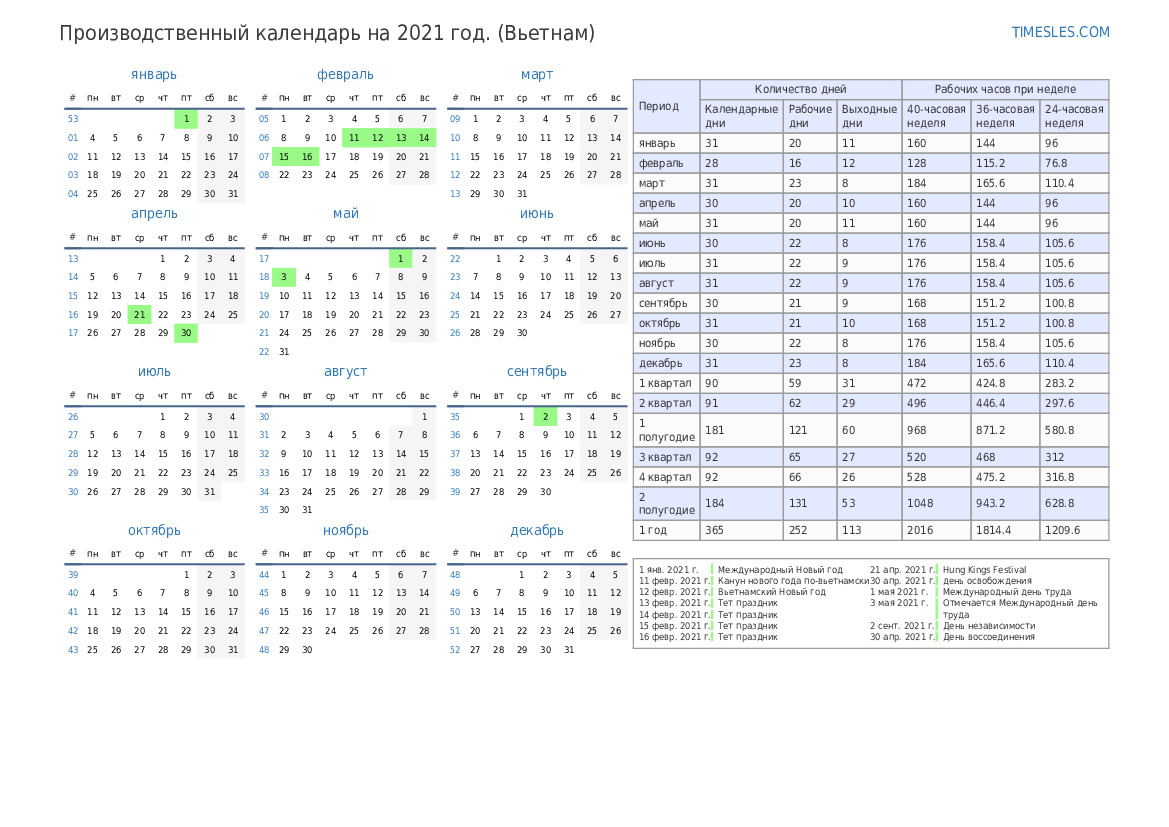Image resolution: width=1169 pixels, height=827 pixels.
Task: Select the highlighted April 21 date
Action: click(139, 314)
